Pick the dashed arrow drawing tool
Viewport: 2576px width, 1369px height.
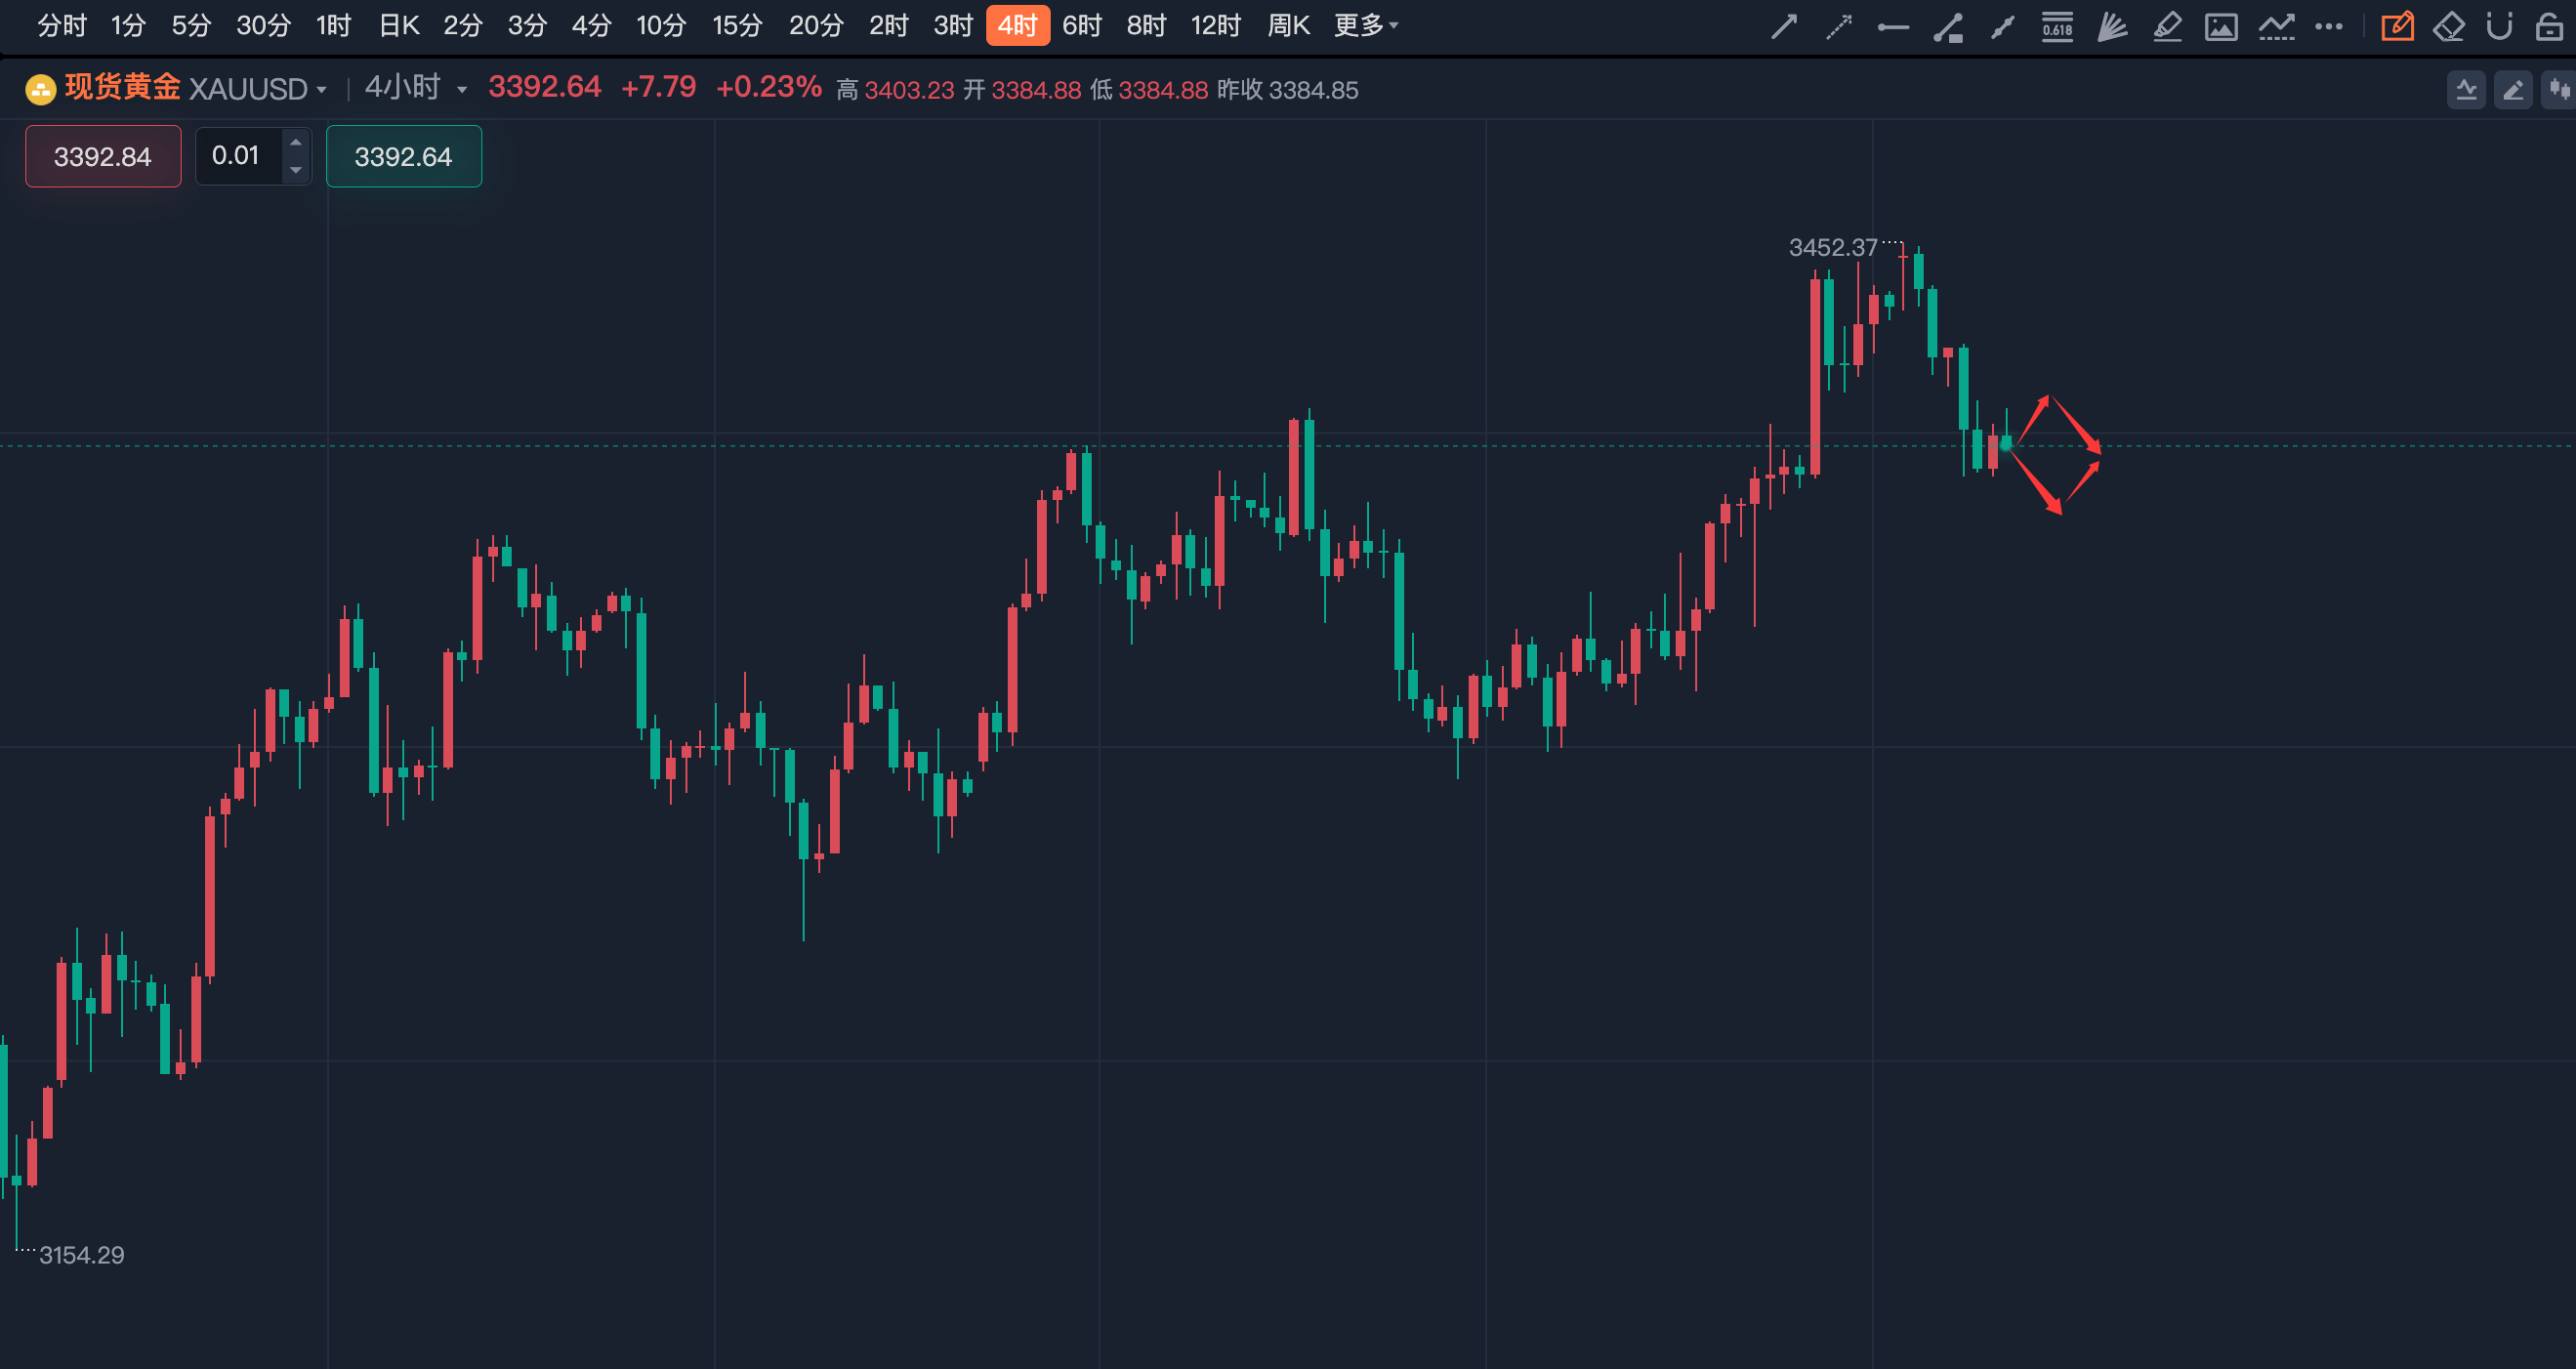point(1838,26)
